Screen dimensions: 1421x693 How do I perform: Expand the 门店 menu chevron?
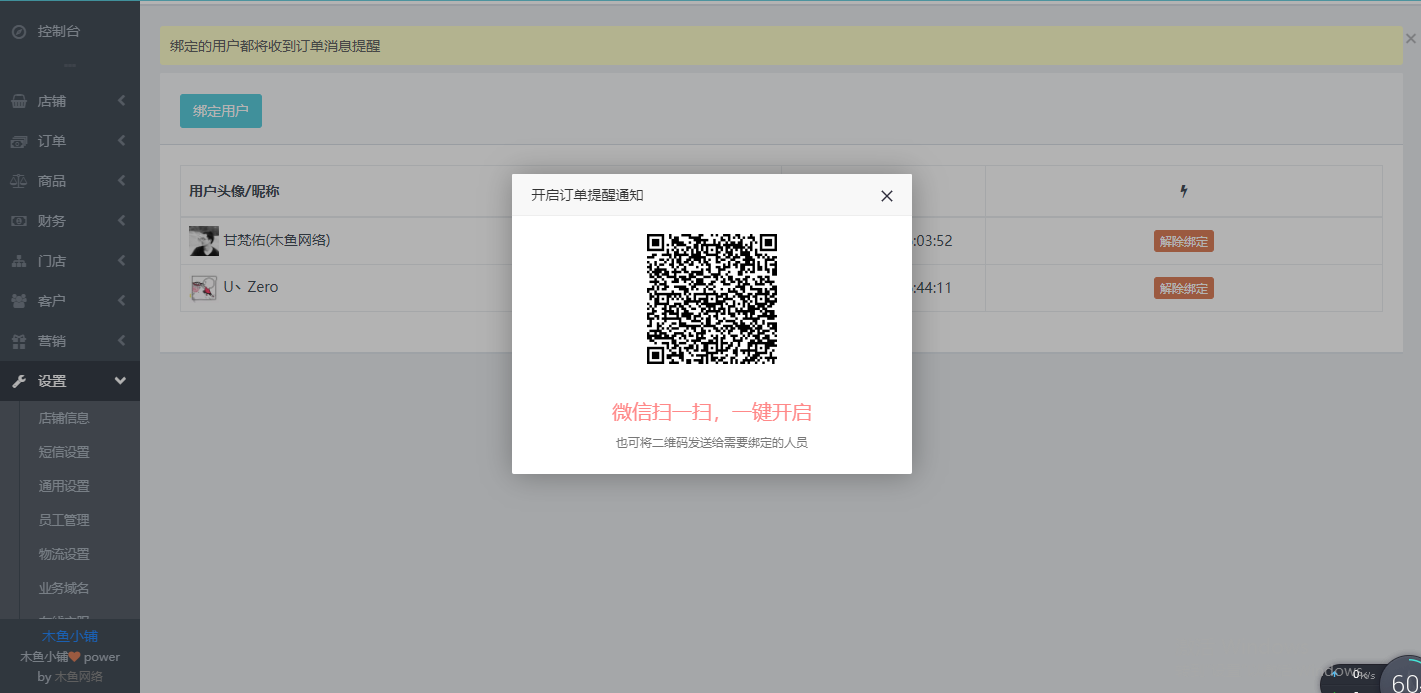pos(121,261)
